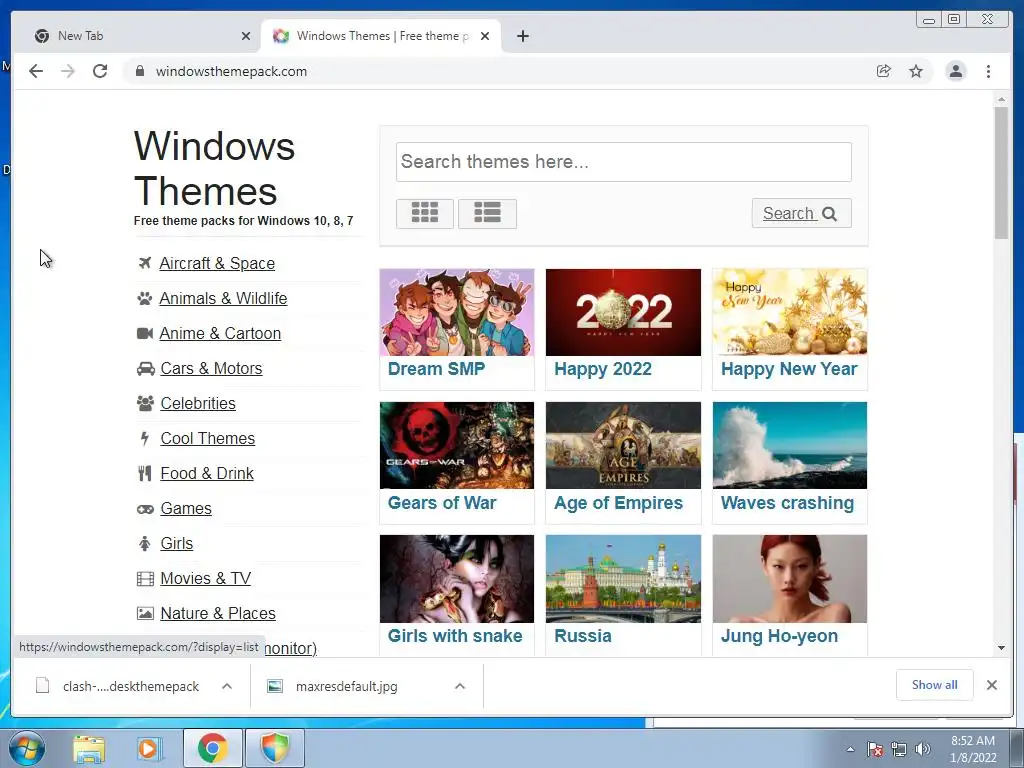Click inside the Search themes input box
1024x768 pixels.
(x=624, y=162)
